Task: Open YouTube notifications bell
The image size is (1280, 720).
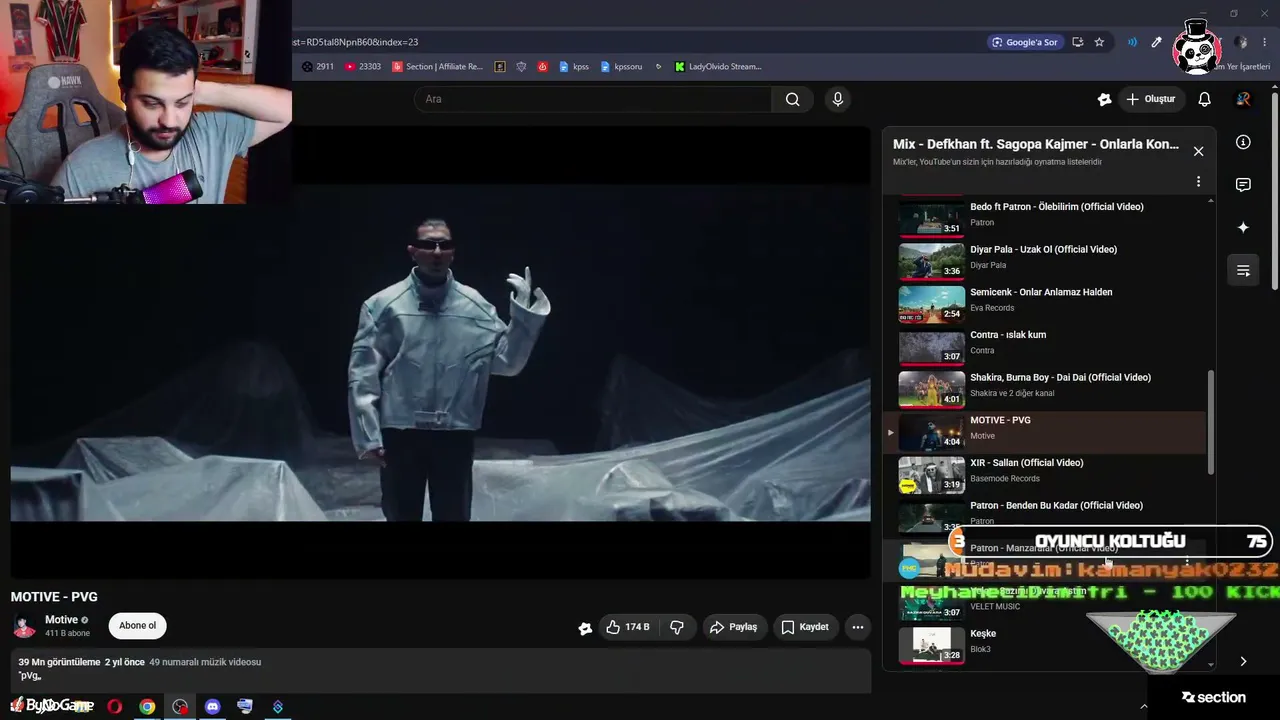Action: point(1205,99)
